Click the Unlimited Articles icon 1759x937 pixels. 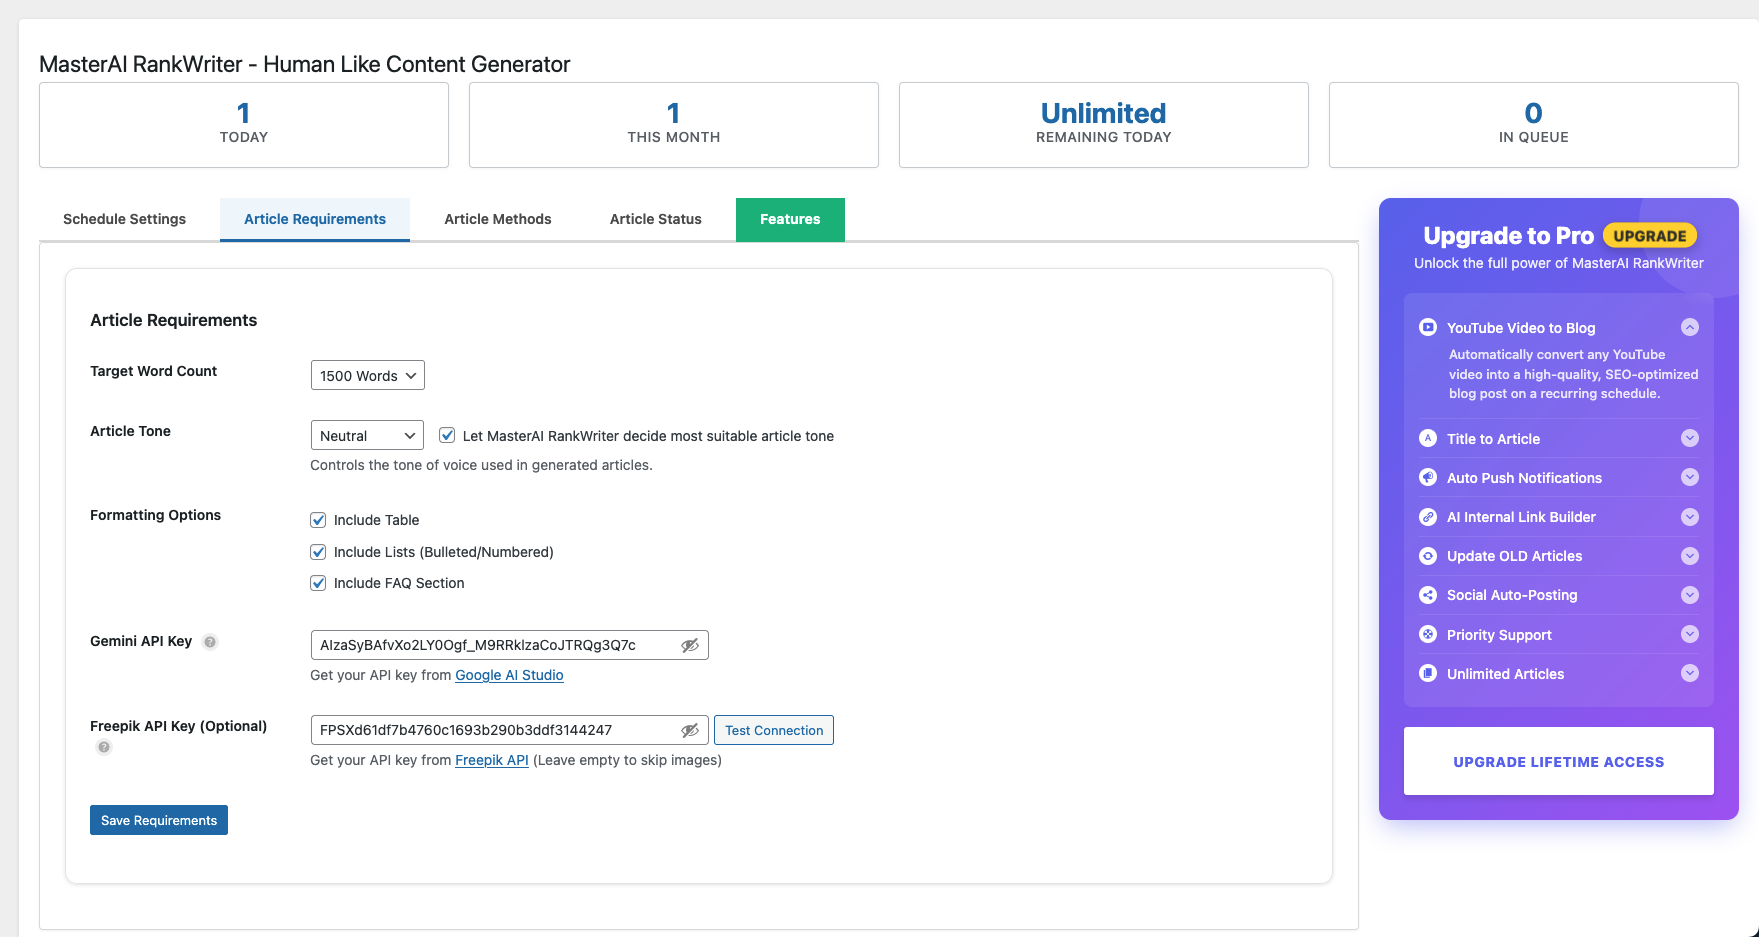(1428, 673)
